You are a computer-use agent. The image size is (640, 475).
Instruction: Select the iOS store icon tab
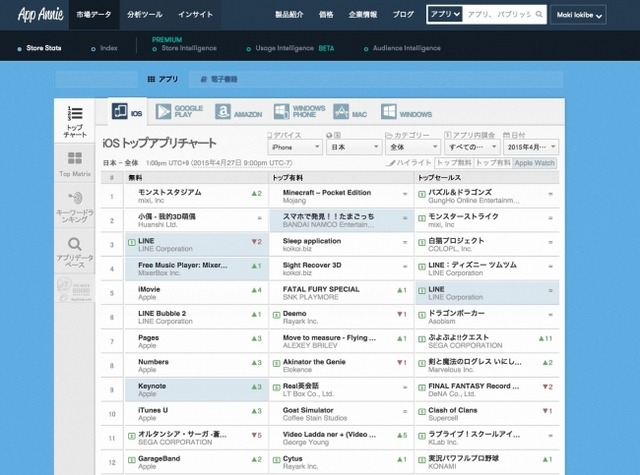click(x=120, y=111)
